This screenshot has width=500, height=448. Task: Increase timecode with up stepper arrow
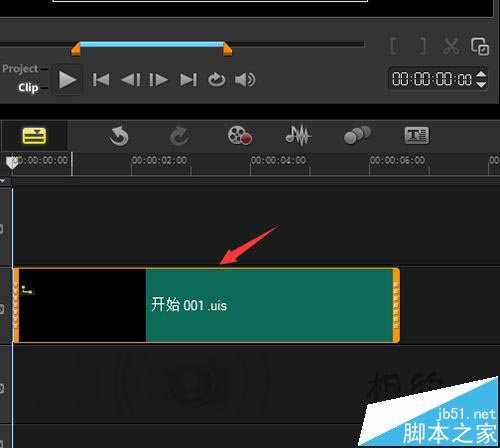tap(481, 74)
